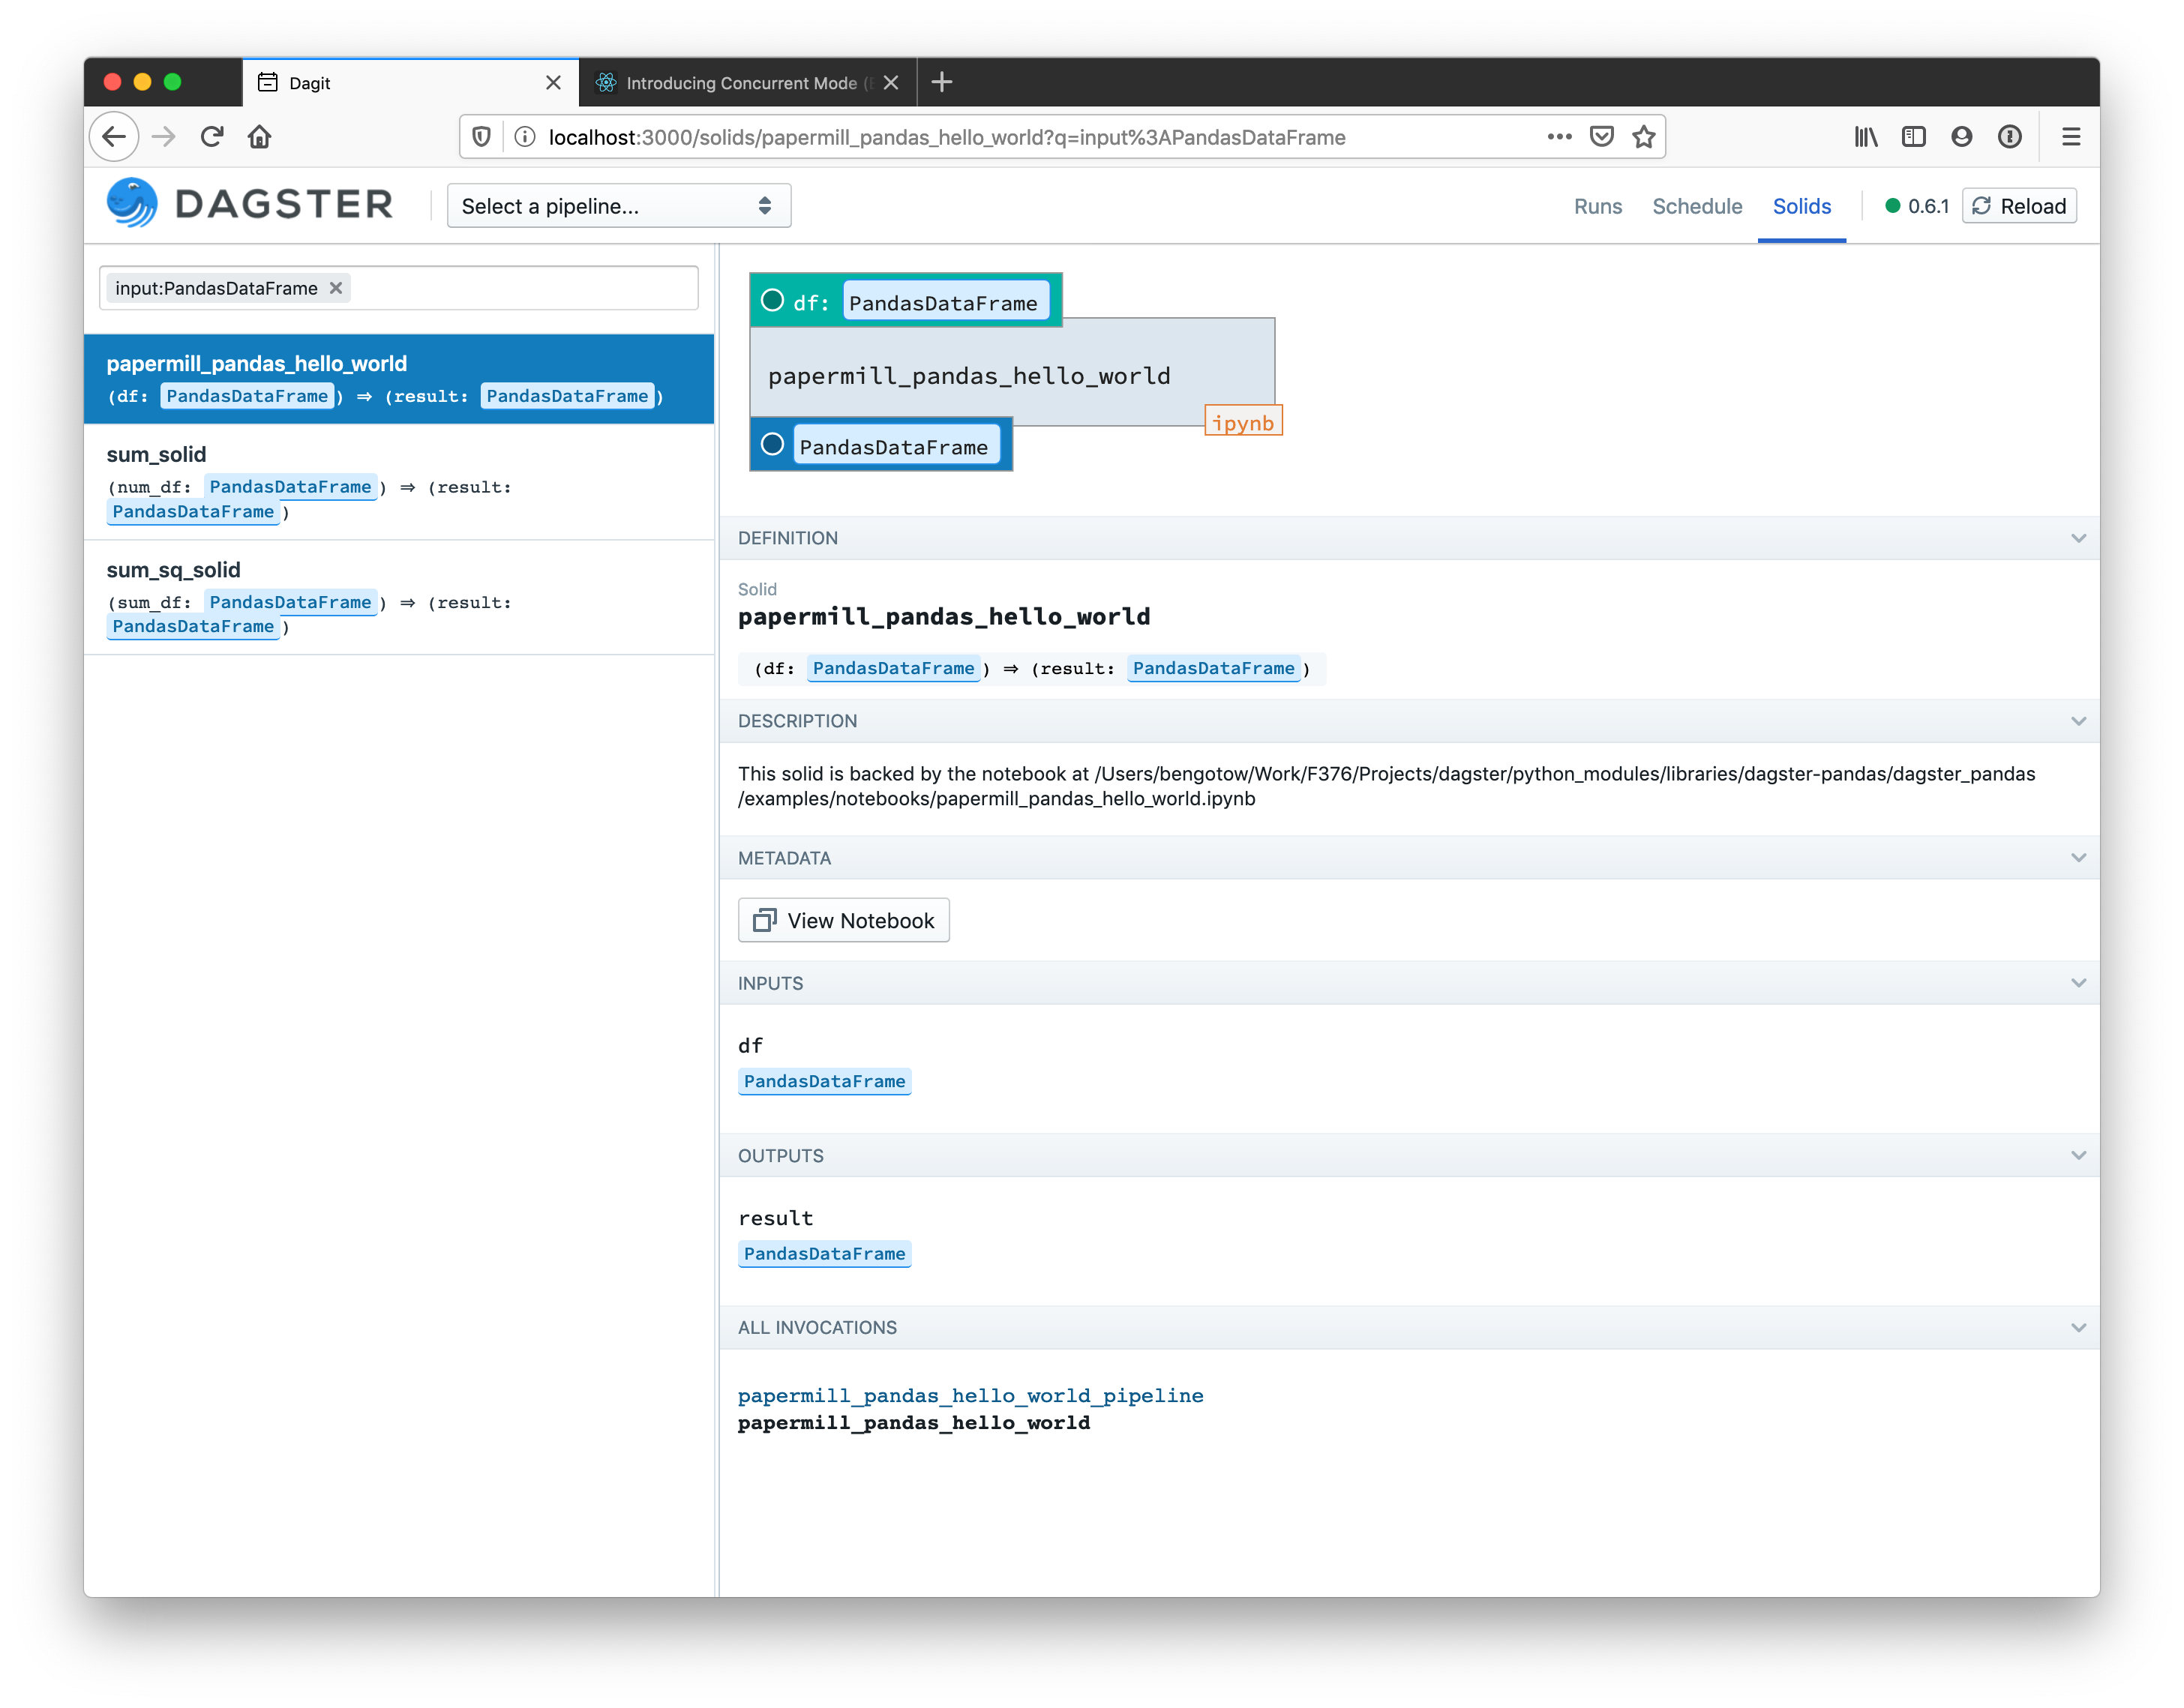Open the browser home page icon
This screenshot has width=2184, height=1708.
(260, 137)
